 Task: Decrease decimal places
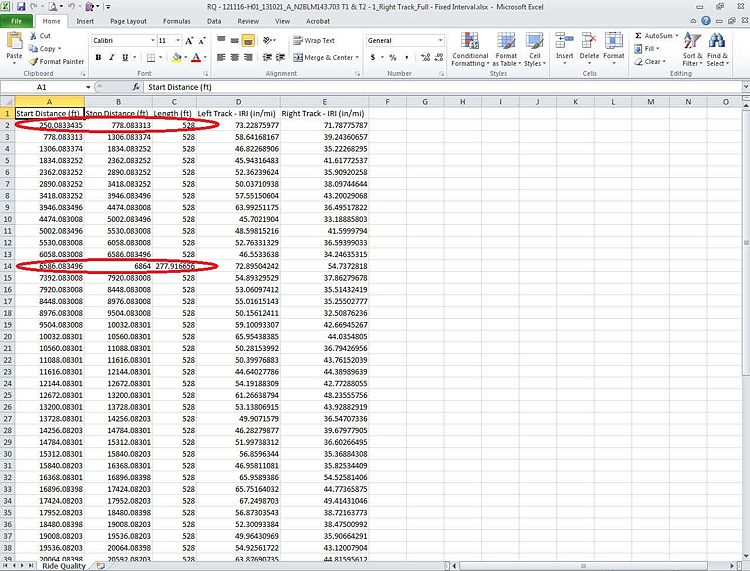point(439,57)
